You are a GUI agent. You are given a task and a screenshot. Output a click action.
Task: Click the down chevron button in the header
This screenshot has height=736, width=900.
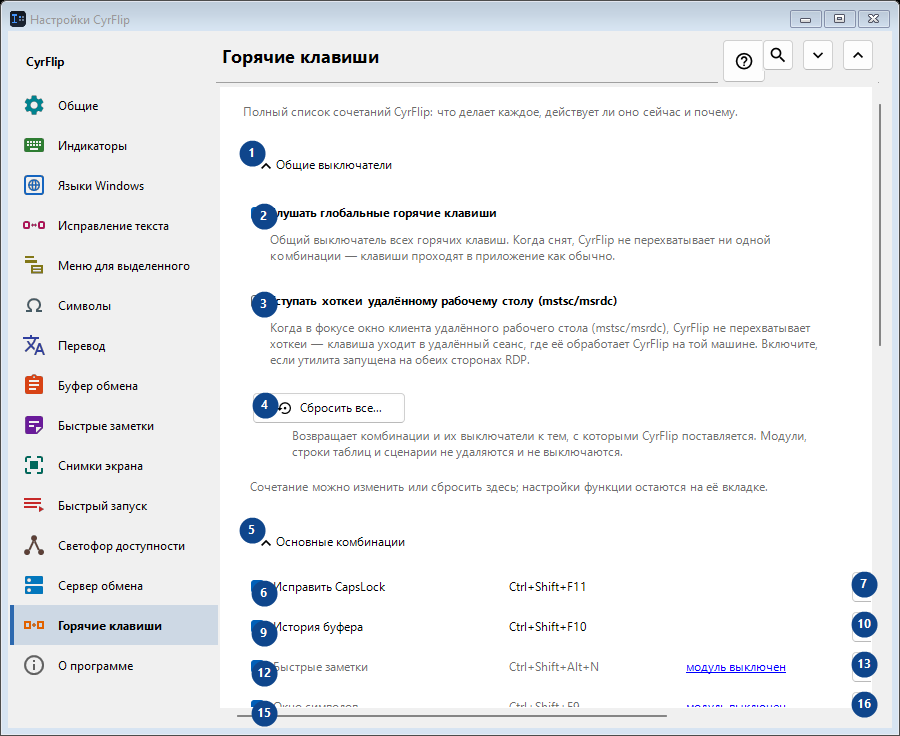point(818,55)
